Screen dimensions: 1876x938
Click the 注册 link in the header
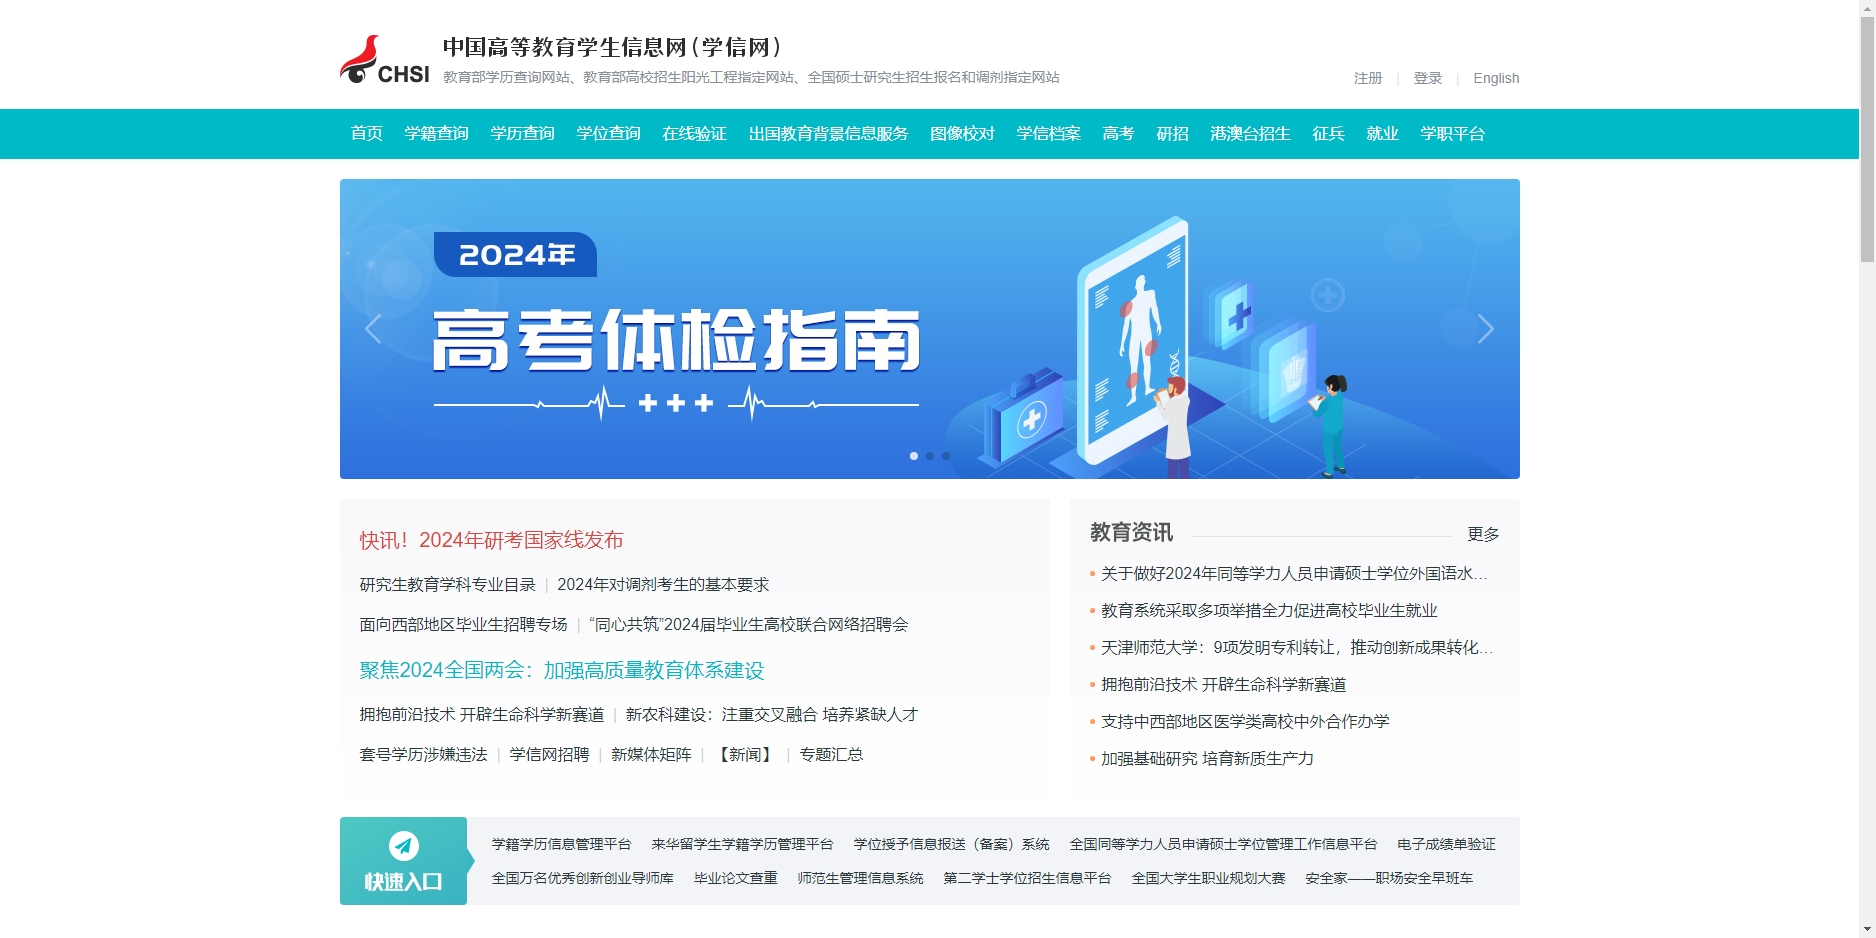pos(1368,78)
